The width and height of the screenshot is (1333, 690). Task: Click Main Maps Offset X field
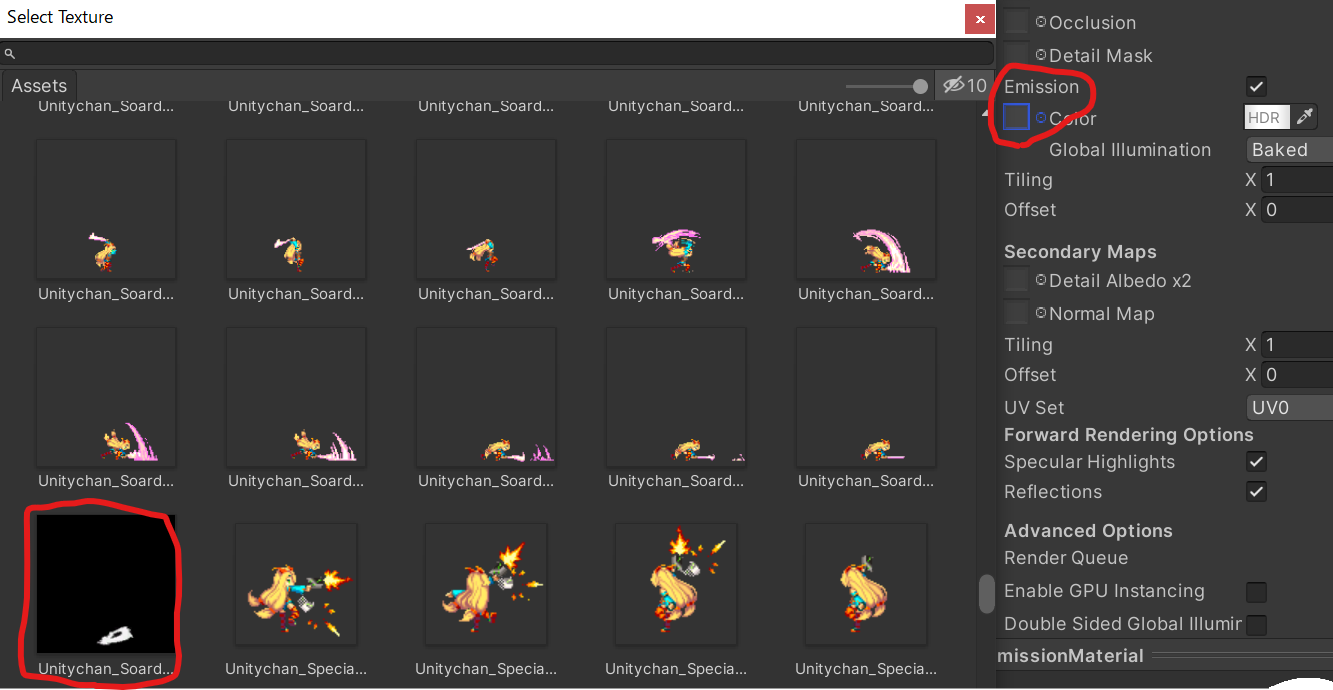click(1297, 210)
